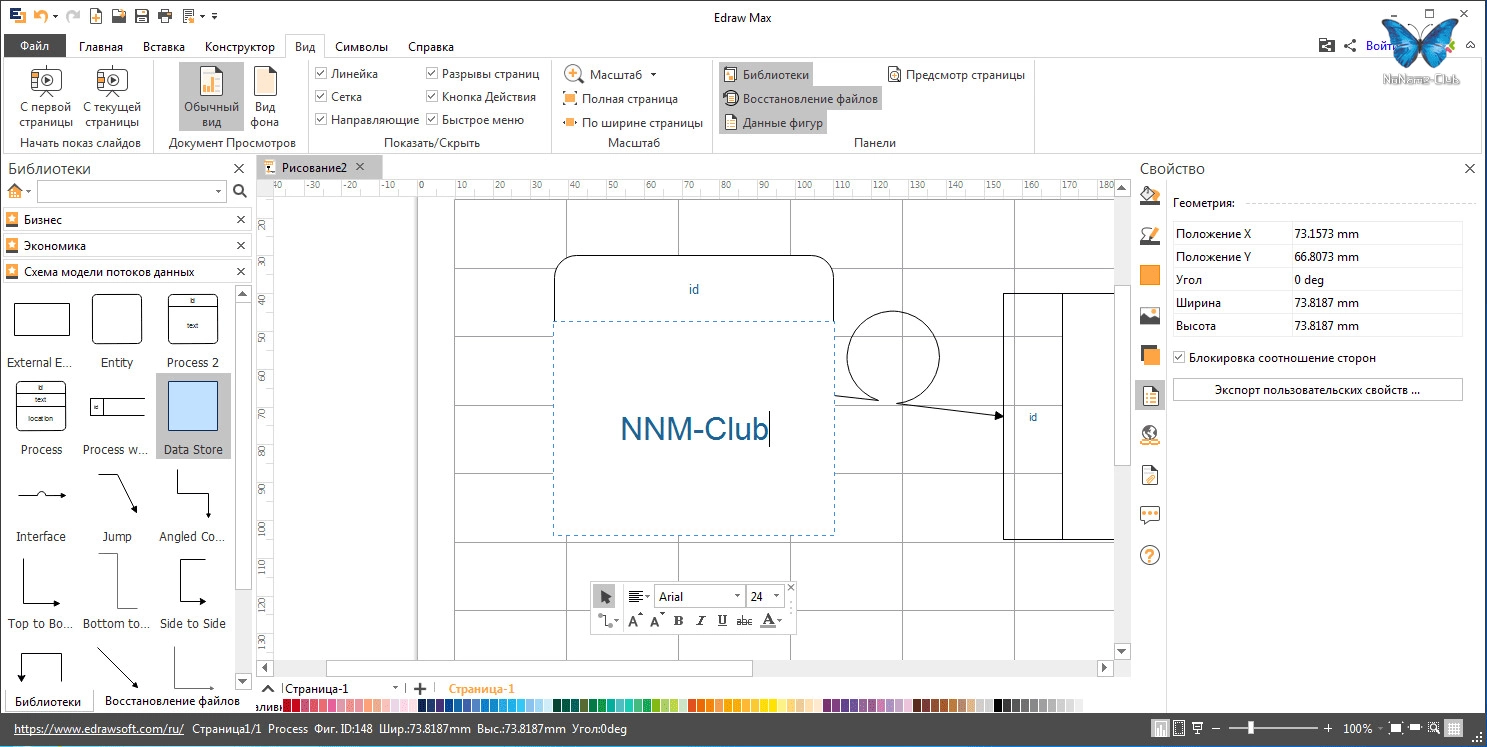Switch to the Символы ribbon tab
Viewport: 1487px width, 747px height.
(362, 47)
